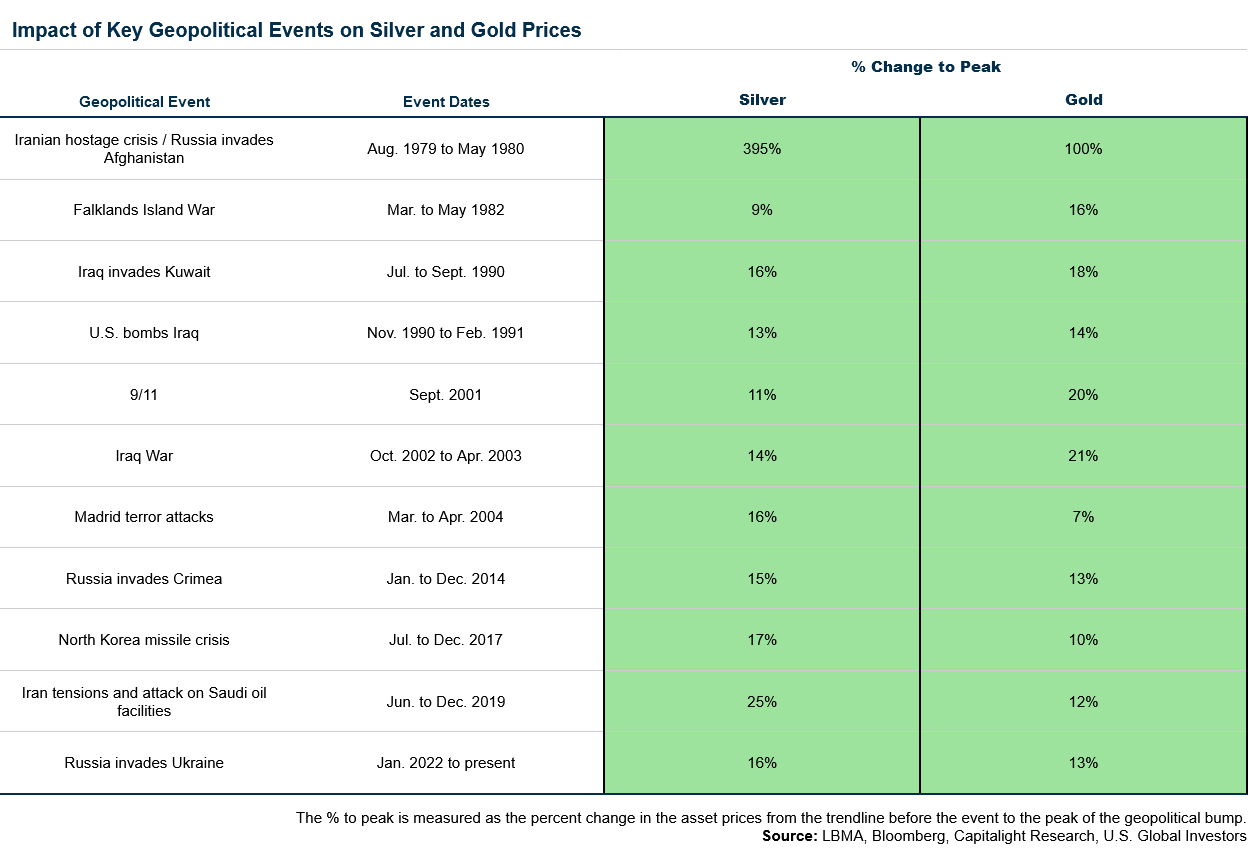Click the North Korea missile crisis label

pos(144,640)
